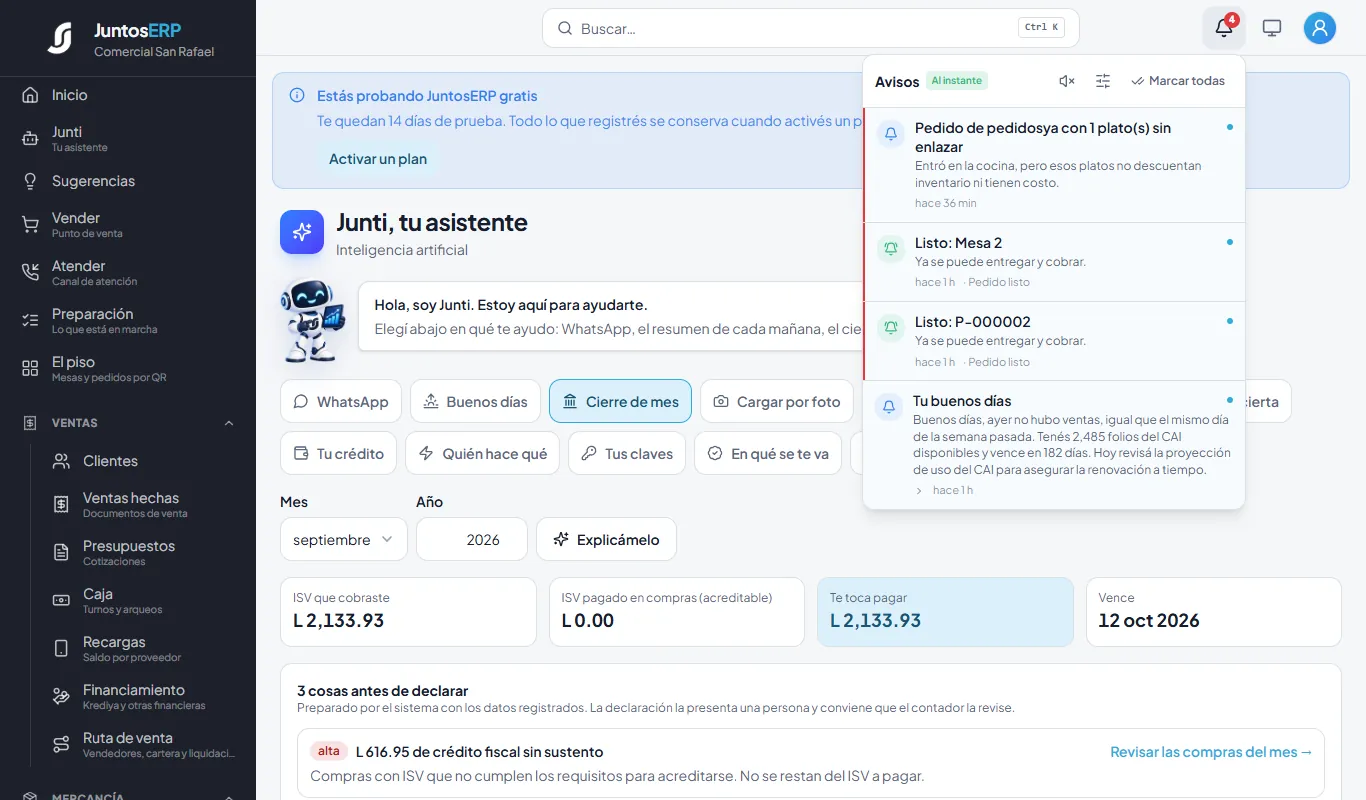Open notification settings sliders icon

point(1103,81)
